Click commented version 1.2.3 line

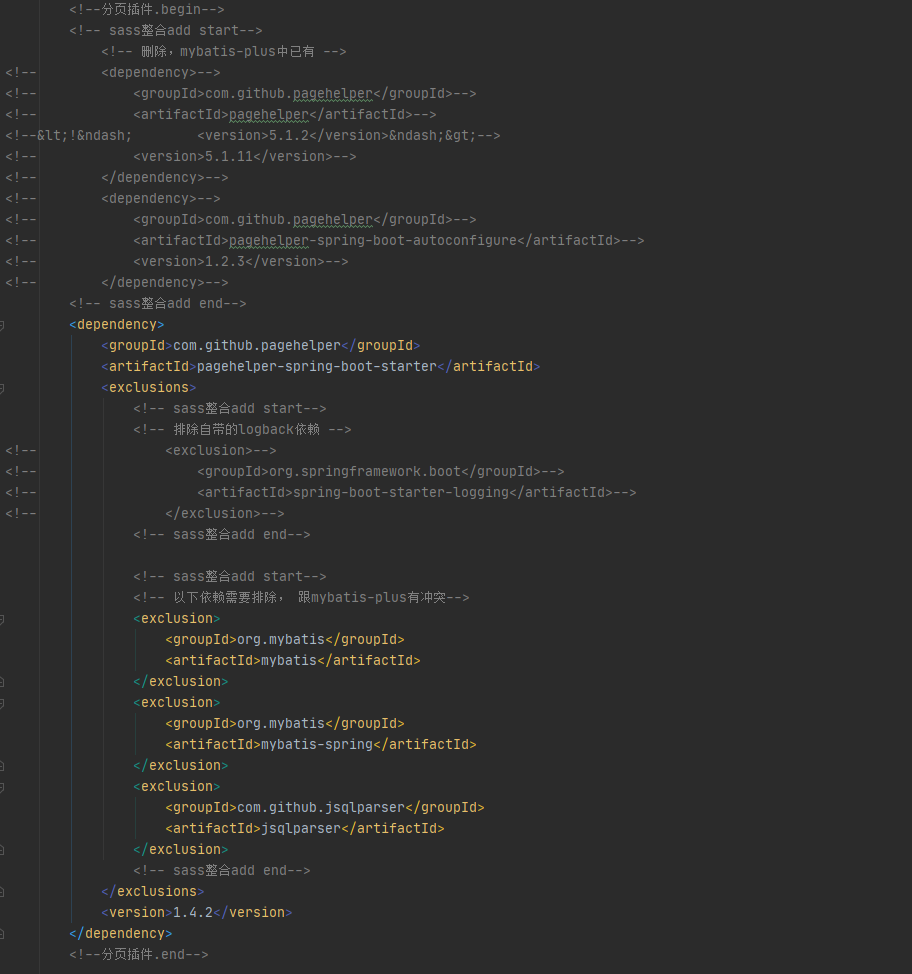(x=240, y=262)
